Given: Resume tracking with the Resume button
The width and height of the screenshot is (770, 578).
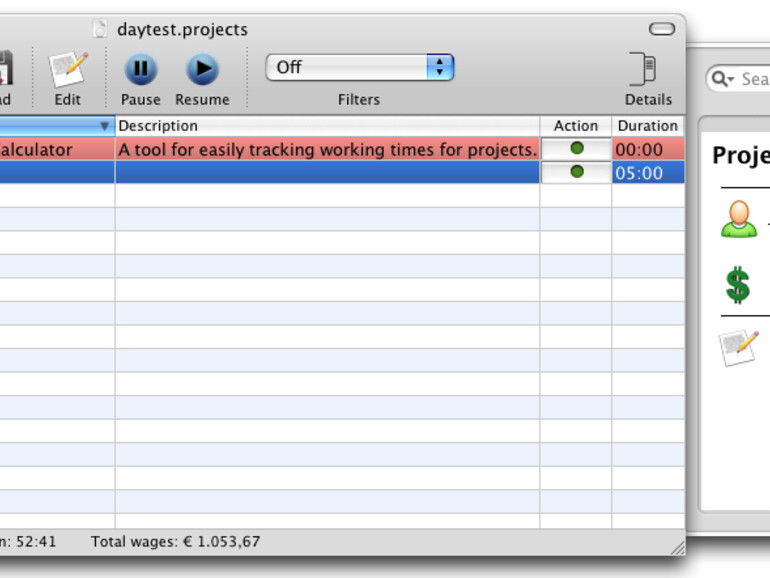Looking at the screenshot, I should [x=202, y=69].
